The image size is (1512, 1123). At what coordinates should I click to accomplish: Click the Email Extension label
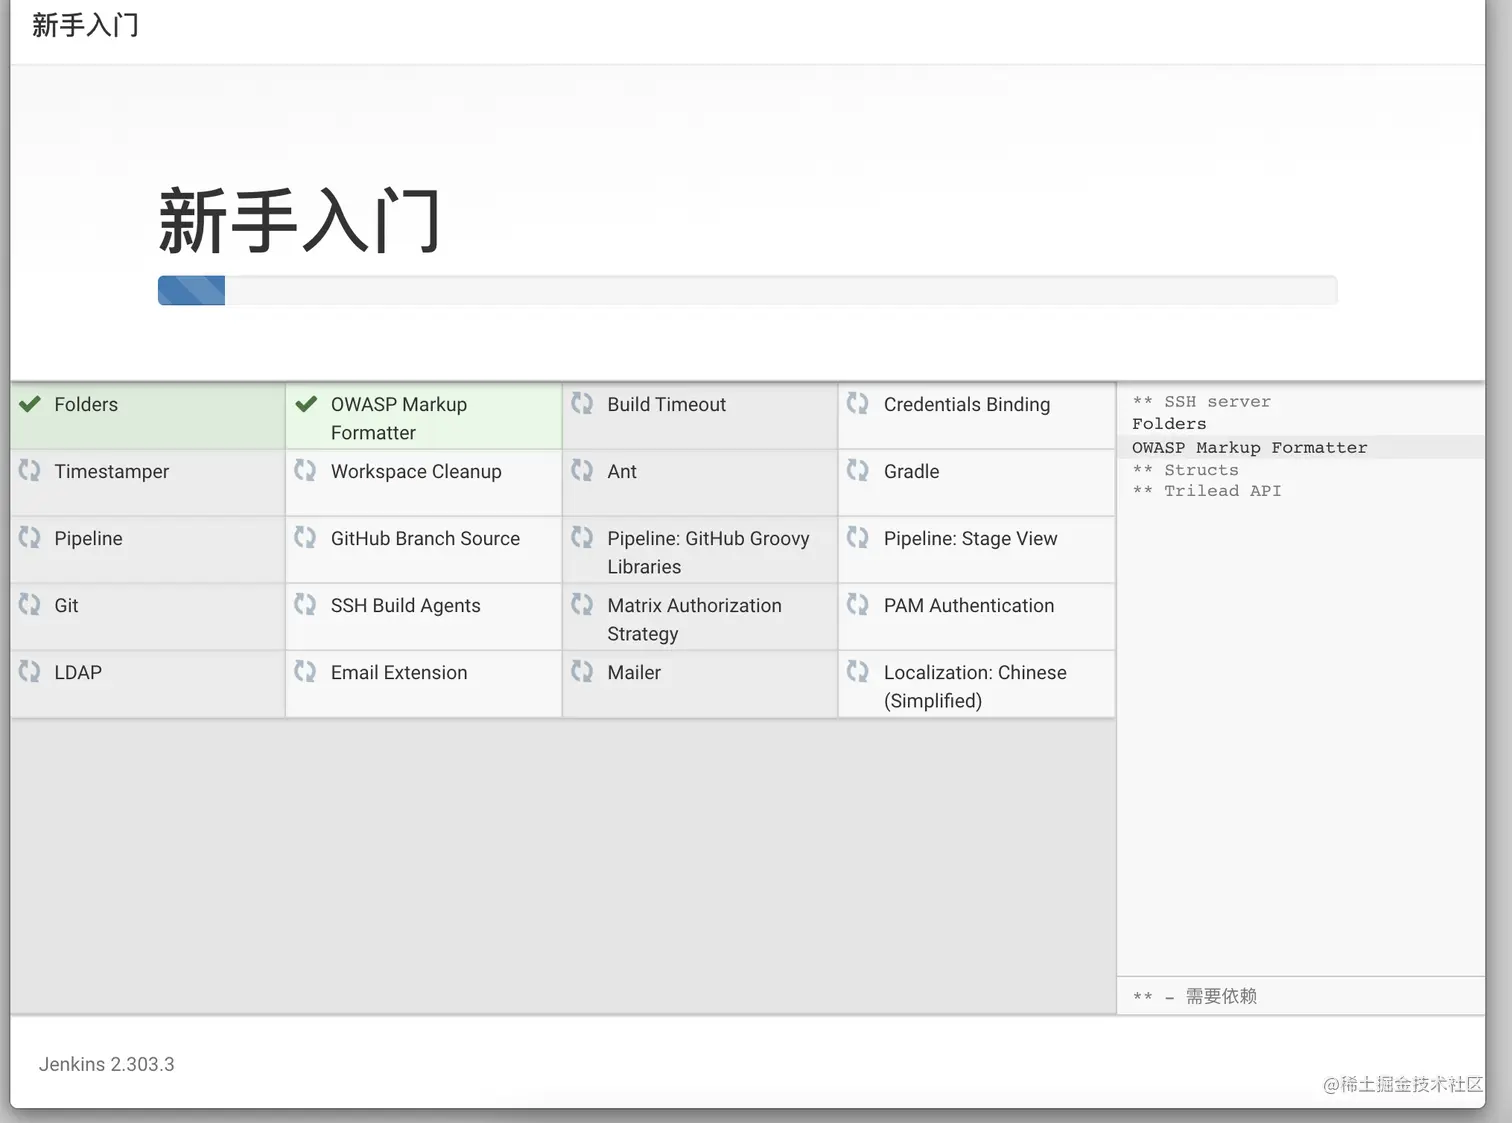coord(399,672)
